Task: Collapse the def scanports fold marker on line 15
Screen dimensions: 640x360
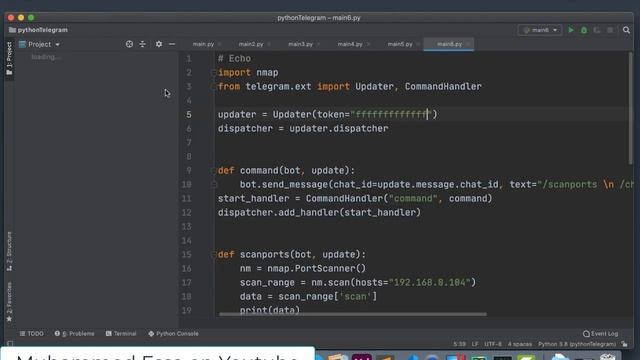Action: coord(213,255)
